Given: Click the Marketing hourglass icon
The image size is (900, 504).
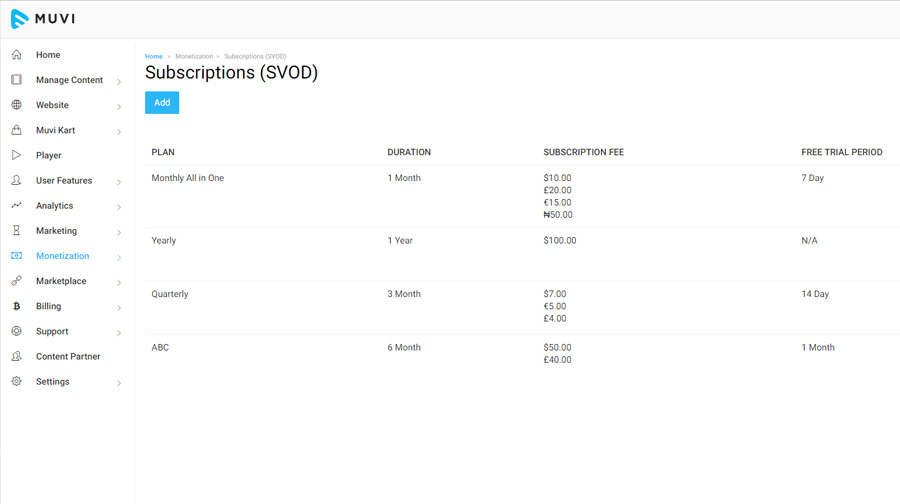Looking at the screenshot, I should click(17, 231).
